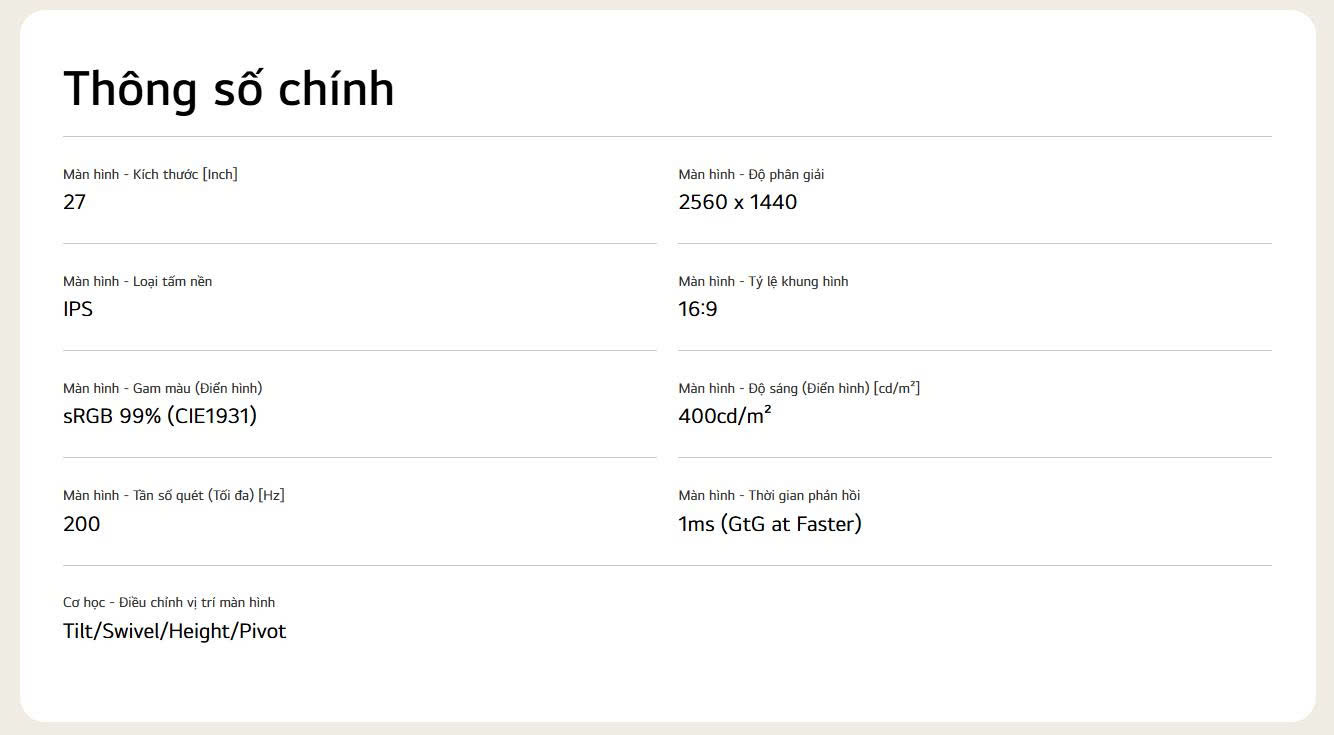Select the 1ms (GtG at Faster) value
Viewport: 1334px width, 735px height.
769,524
